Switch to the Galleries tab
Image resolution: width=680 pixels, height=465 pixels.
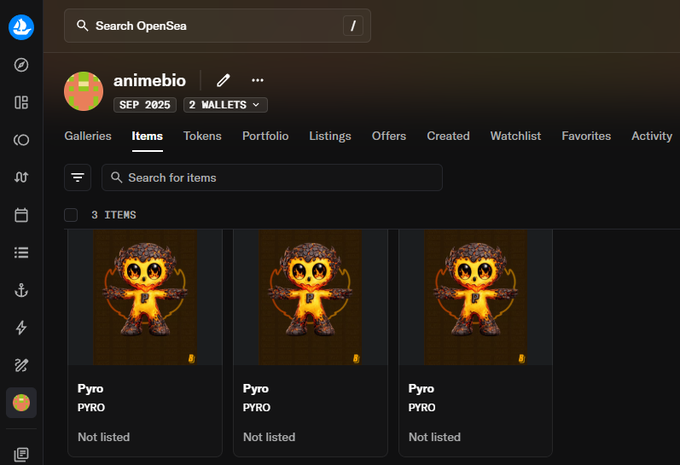pos(88,136)
